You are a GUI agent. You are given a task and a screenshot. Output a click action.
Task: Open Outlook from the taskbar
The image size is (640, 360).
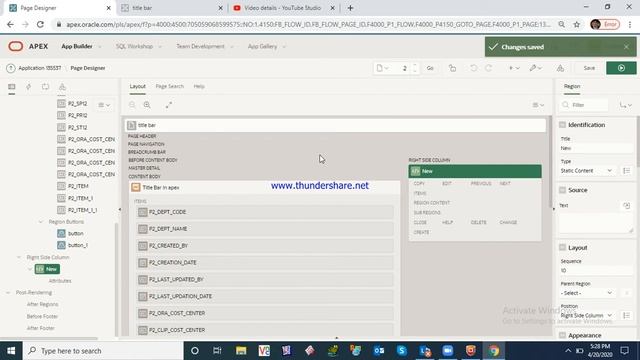tap(379, 351)
